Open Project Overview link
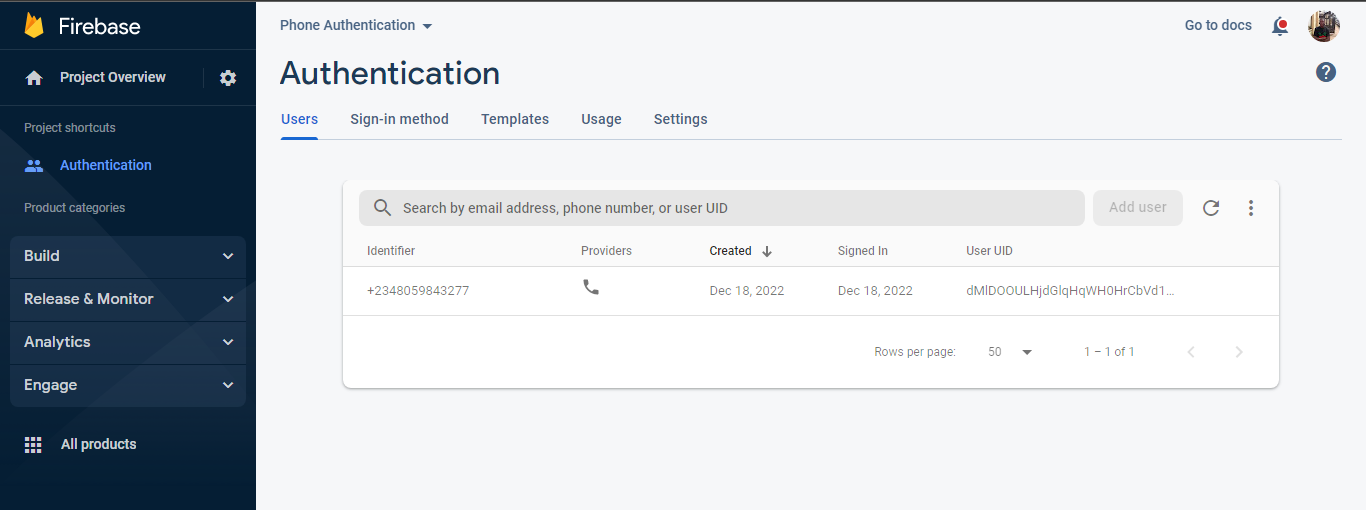 pos(113,77)
